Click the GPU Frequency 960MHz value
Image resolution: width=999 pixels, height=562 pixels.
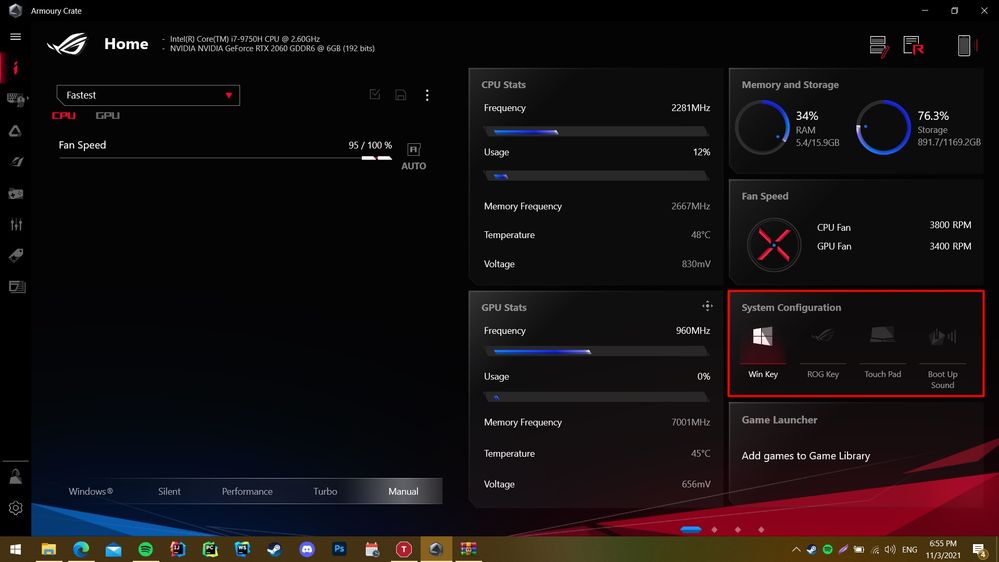[693, 331]
